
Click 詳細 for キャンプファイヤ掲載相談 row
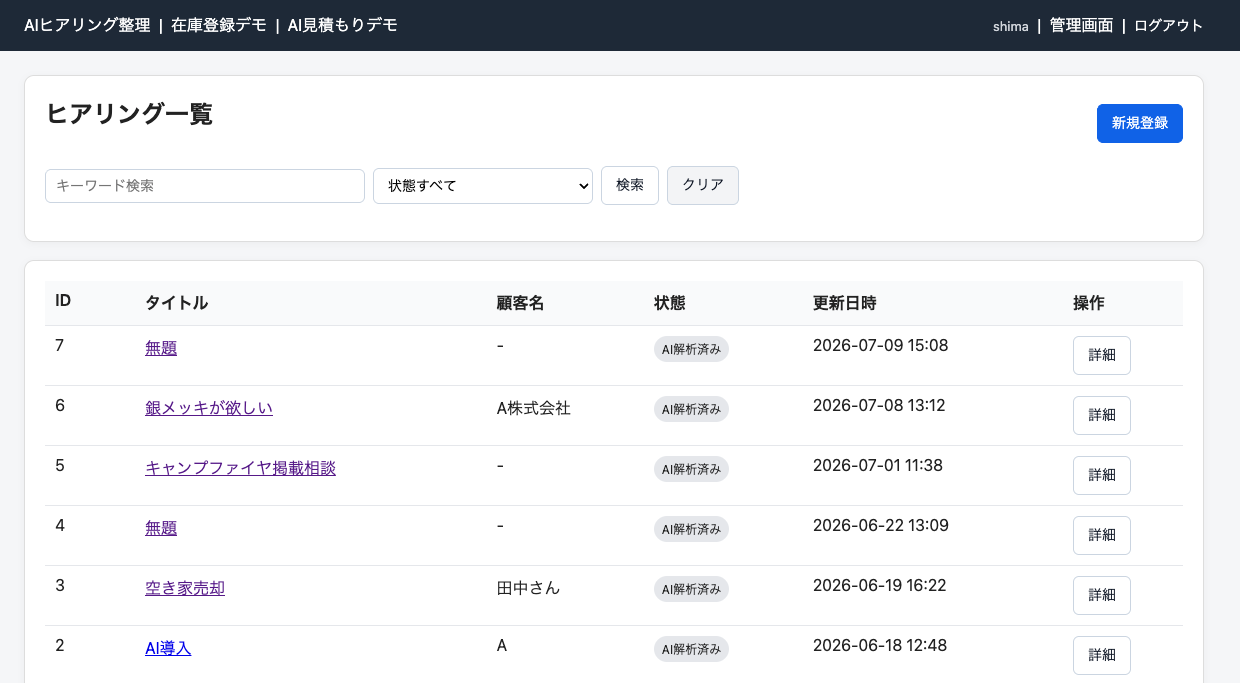coord(1102,475)
